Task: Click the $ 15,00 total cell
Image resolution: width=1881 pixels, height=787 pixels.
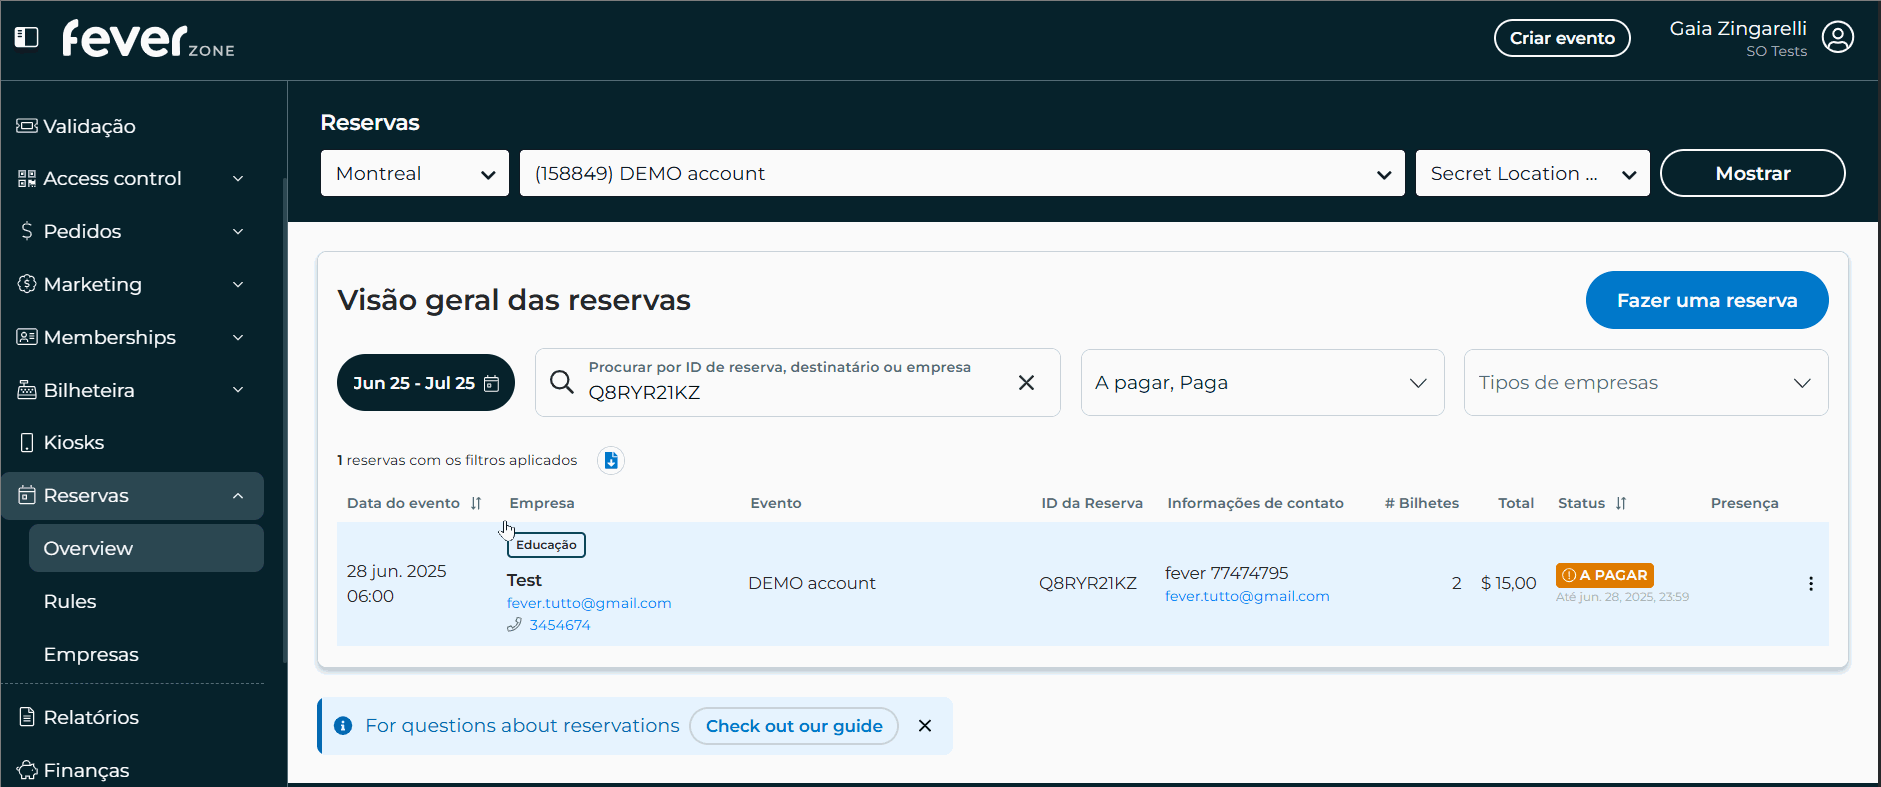Action: pos(1508,583)
